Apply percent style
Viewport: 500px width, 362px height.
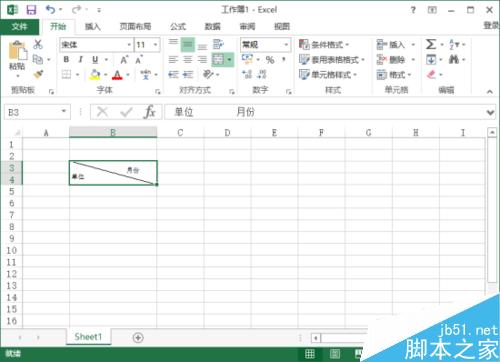pyautogui.click(x=270, y=60)
